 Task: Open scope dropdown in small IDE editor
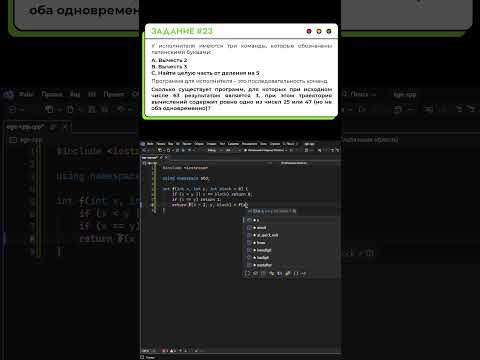coord(293,163)
